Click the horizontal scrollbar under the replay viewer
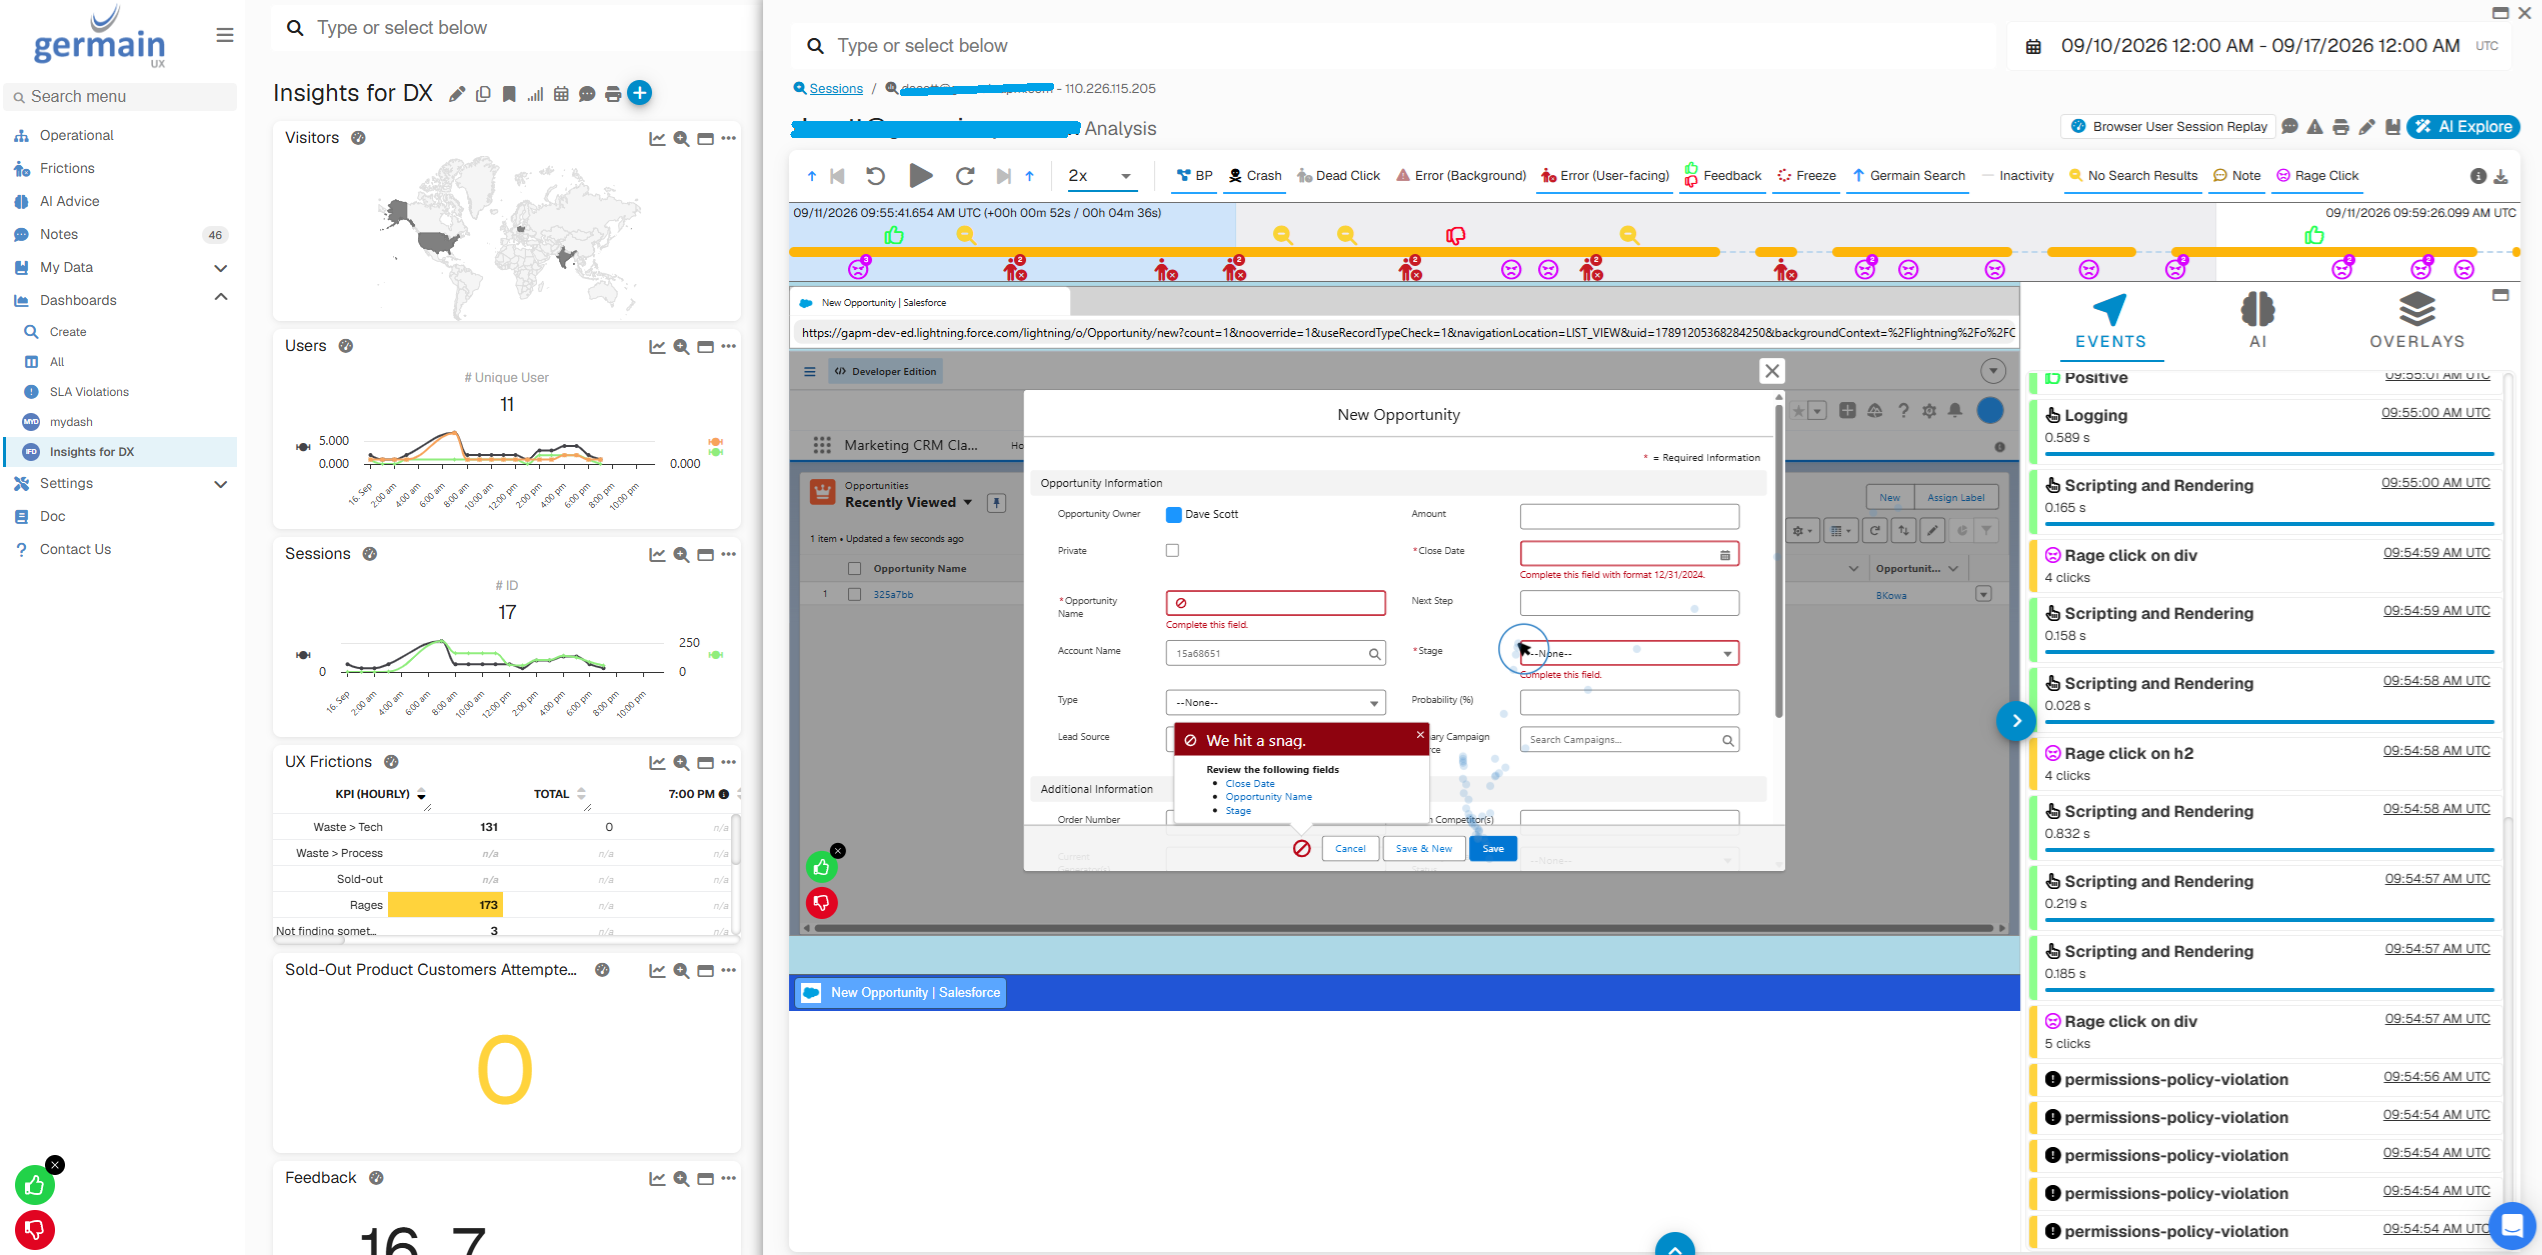The image size is (2542, 1255). coord(1404,928)
